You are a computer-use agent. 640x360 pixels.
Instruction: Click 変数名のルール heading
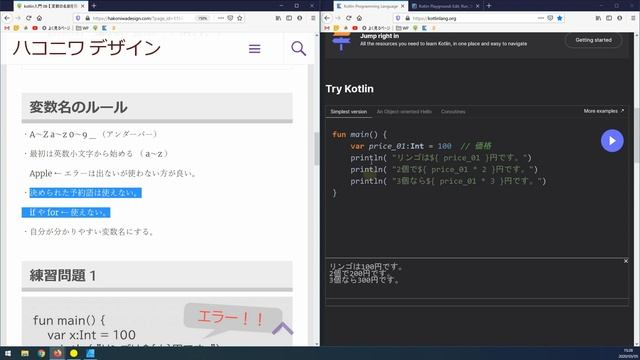point(78,107)
